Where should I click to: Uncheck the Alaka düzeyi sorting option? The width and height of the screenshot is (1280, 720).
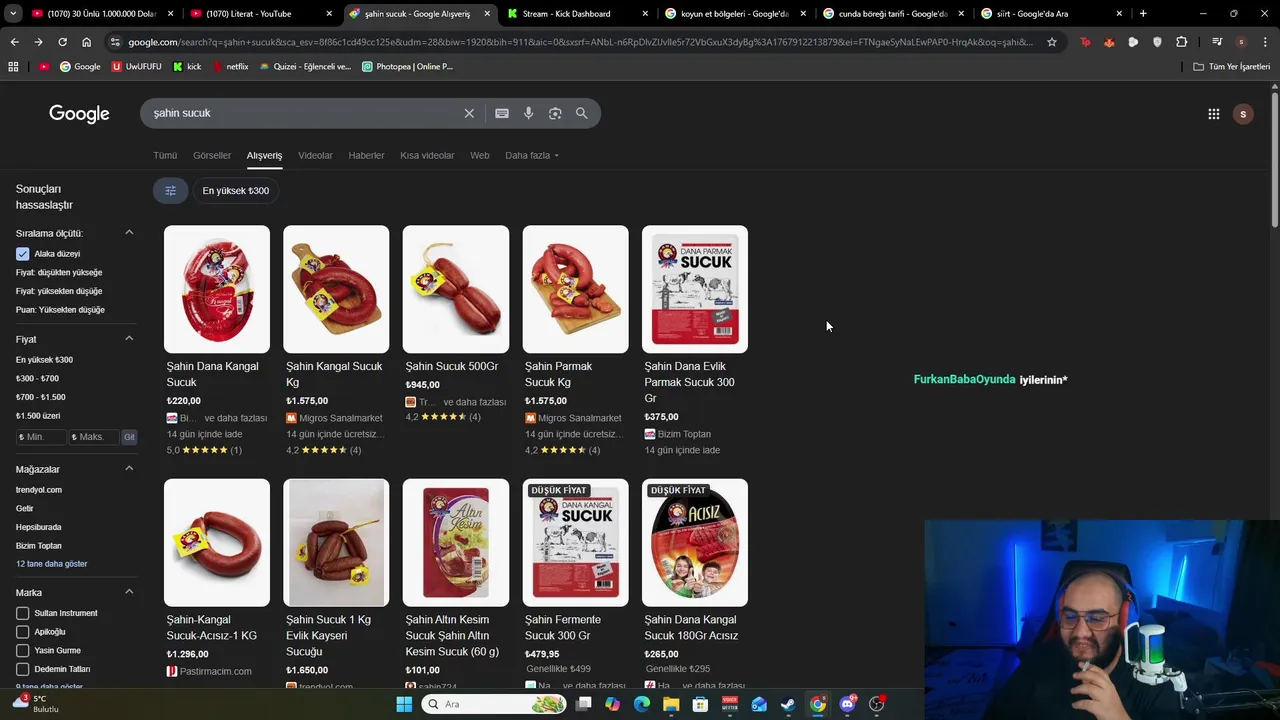pyautogui.click(x=22, y=254)
